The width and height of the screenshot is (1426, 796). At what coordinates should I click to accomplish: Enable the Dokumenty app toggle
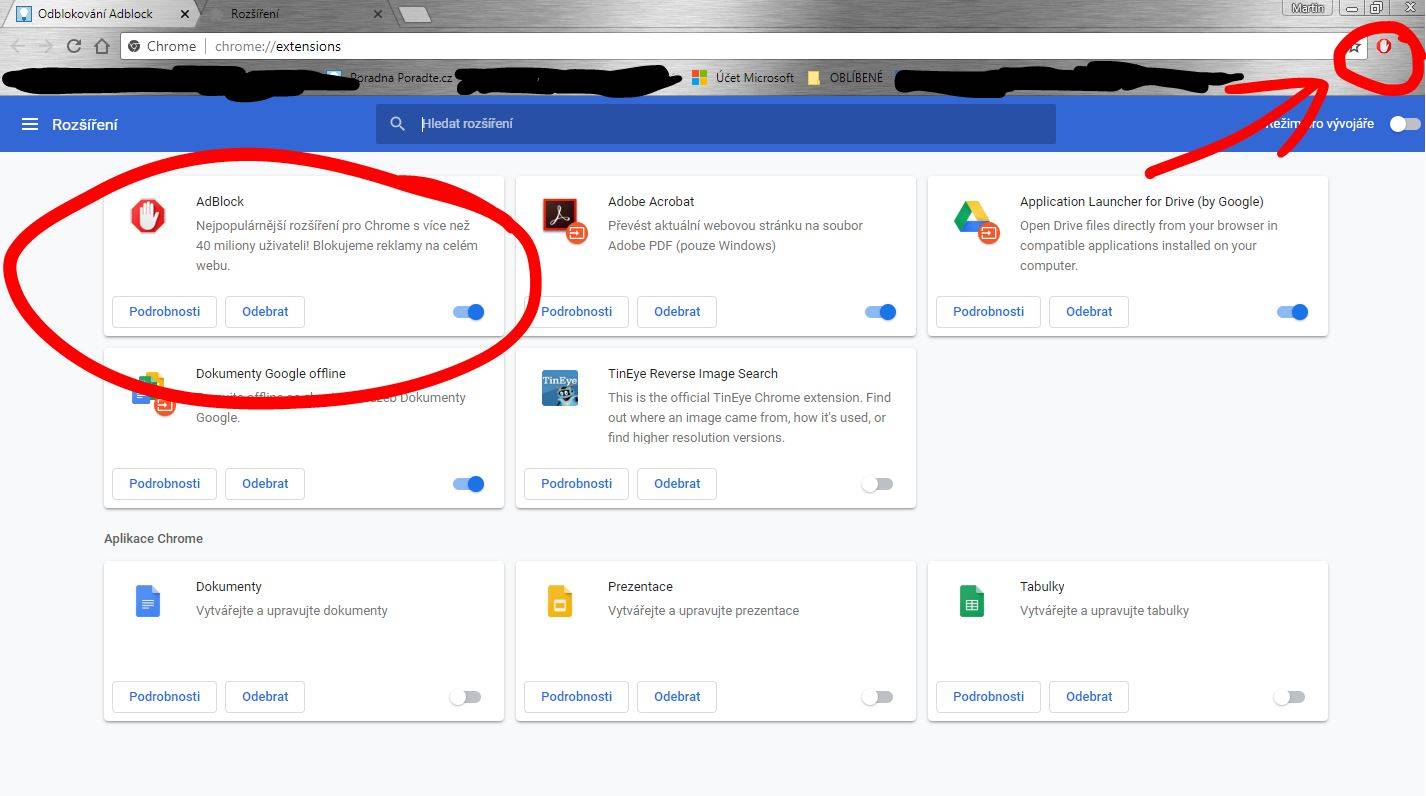pos(465,697)
